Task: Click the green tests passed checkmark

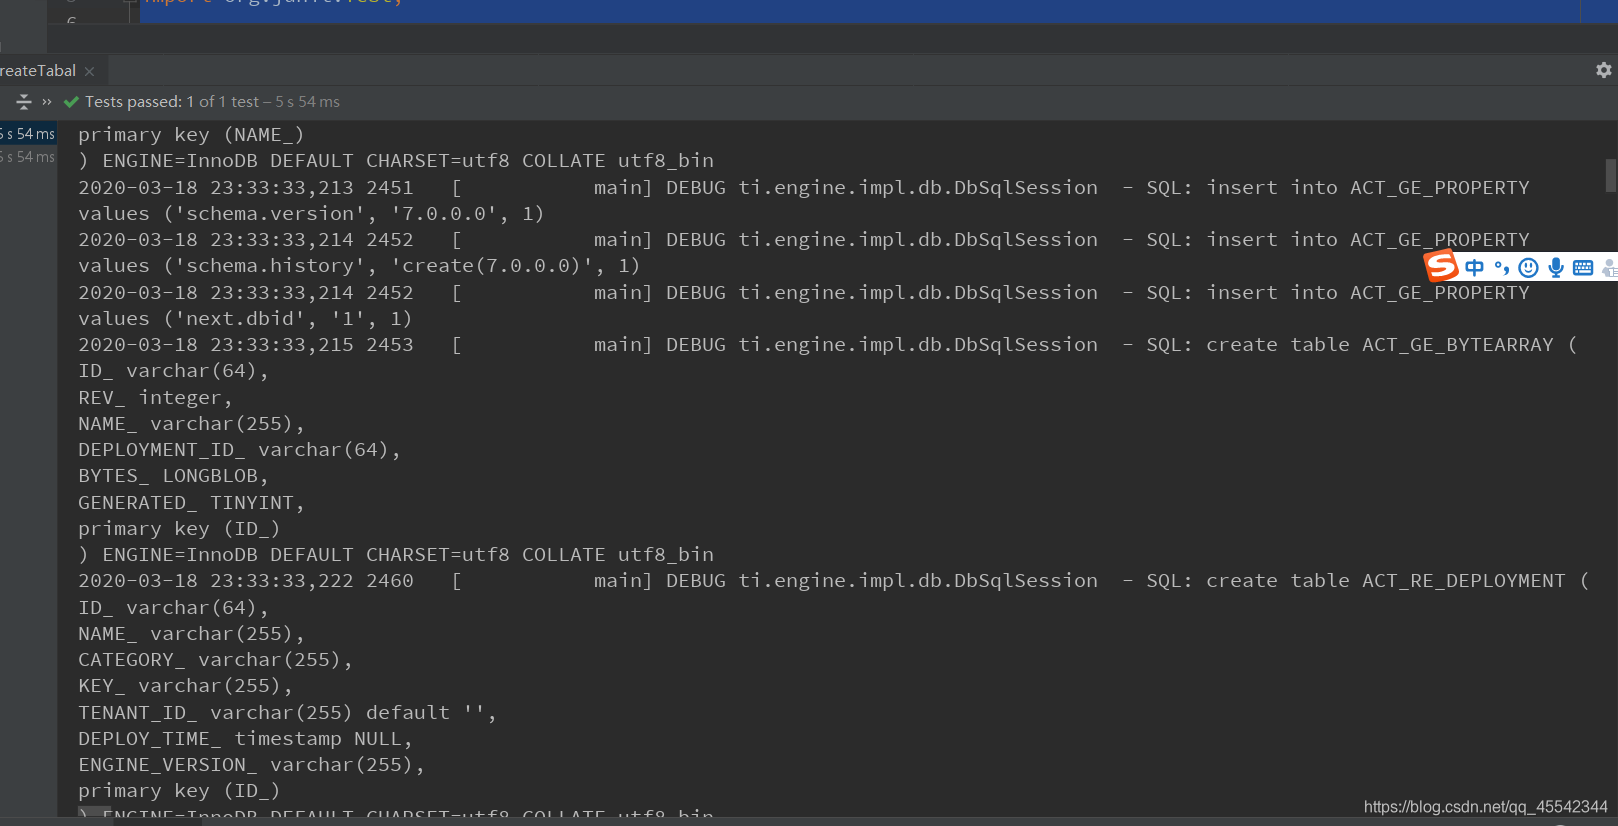Action: coord(71,102)
